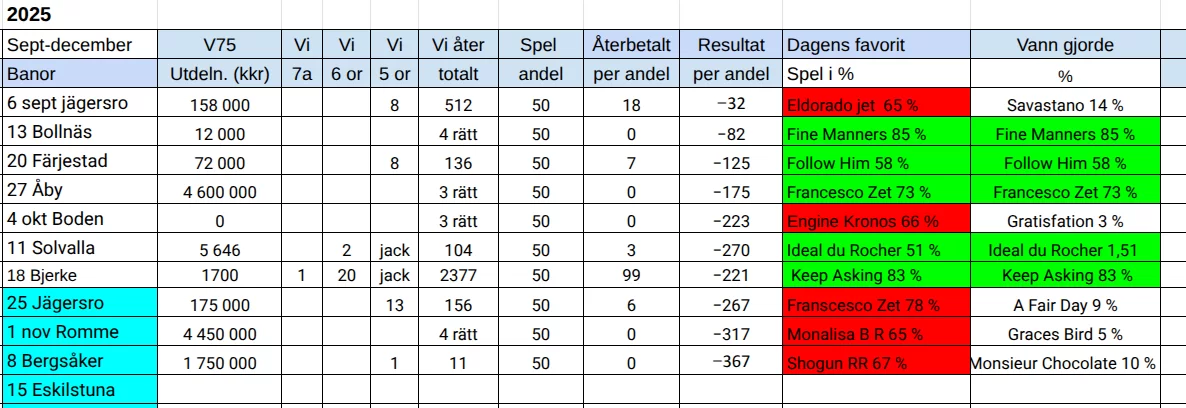Click the red Eldorado jet 65 % cell
This screenshot has height=408, width=1186.
point(876,104)
